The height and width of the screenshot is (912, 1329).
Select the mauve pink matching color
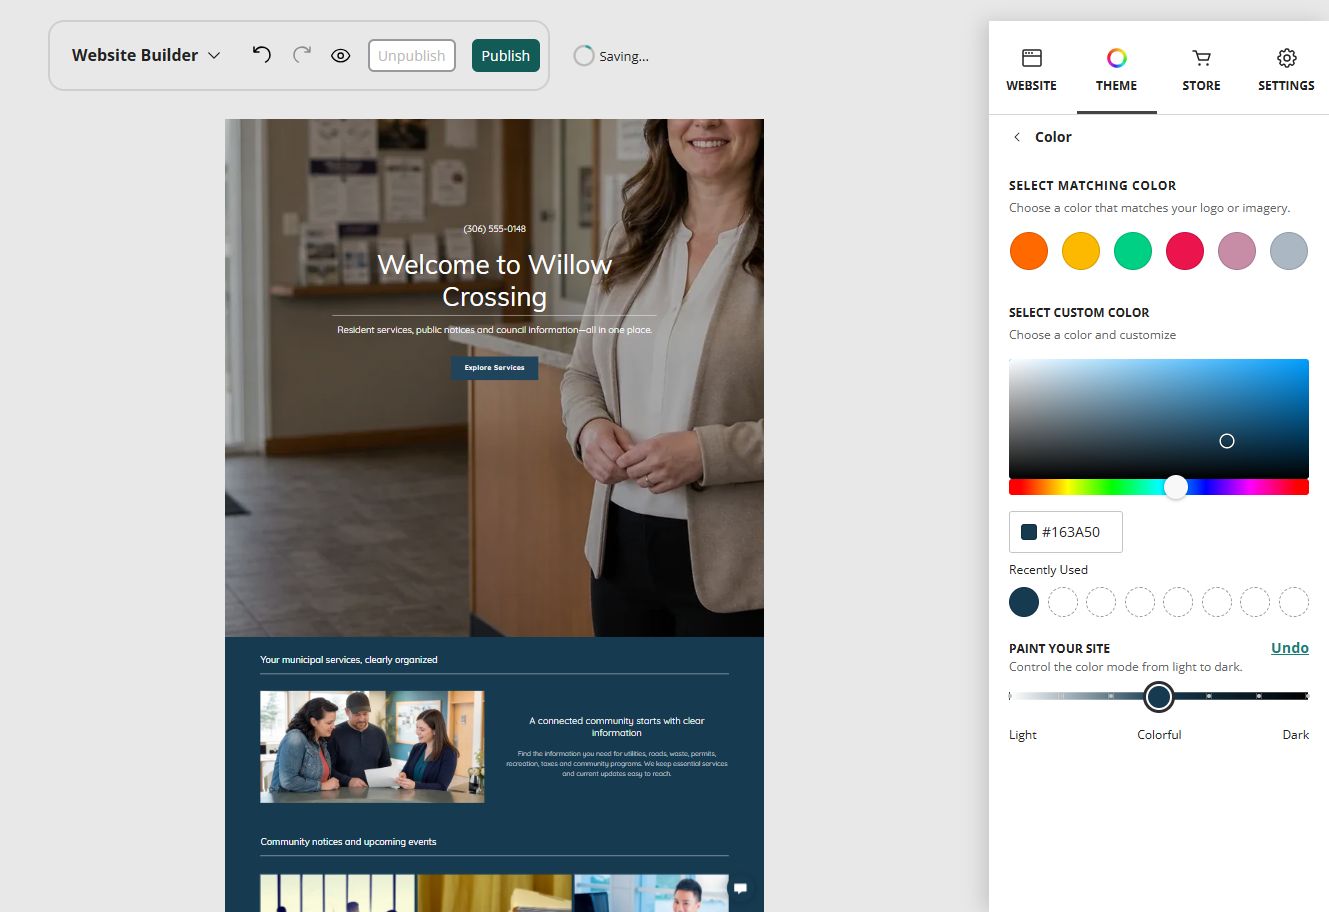(x=1237, y=251)
